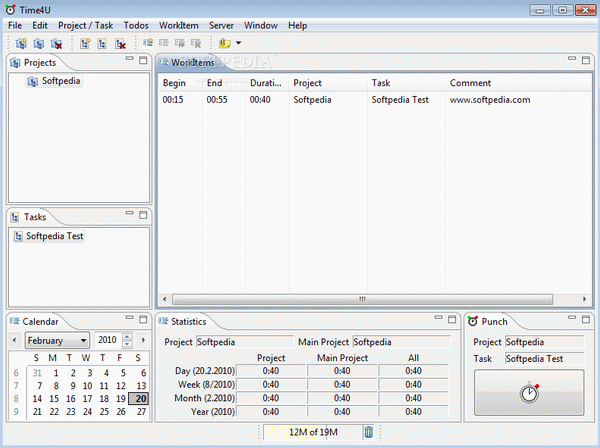The image size is (600, 448).
Task: Click the Delete Task icon with red X
Action: (x=120, y=43)
